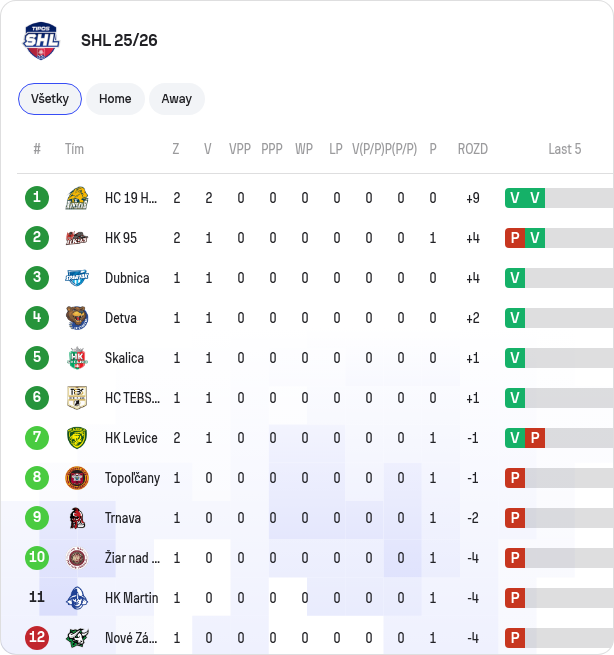Click the red P badge for HK 95
The image size is (614, 655).
[x=515, y=238]
